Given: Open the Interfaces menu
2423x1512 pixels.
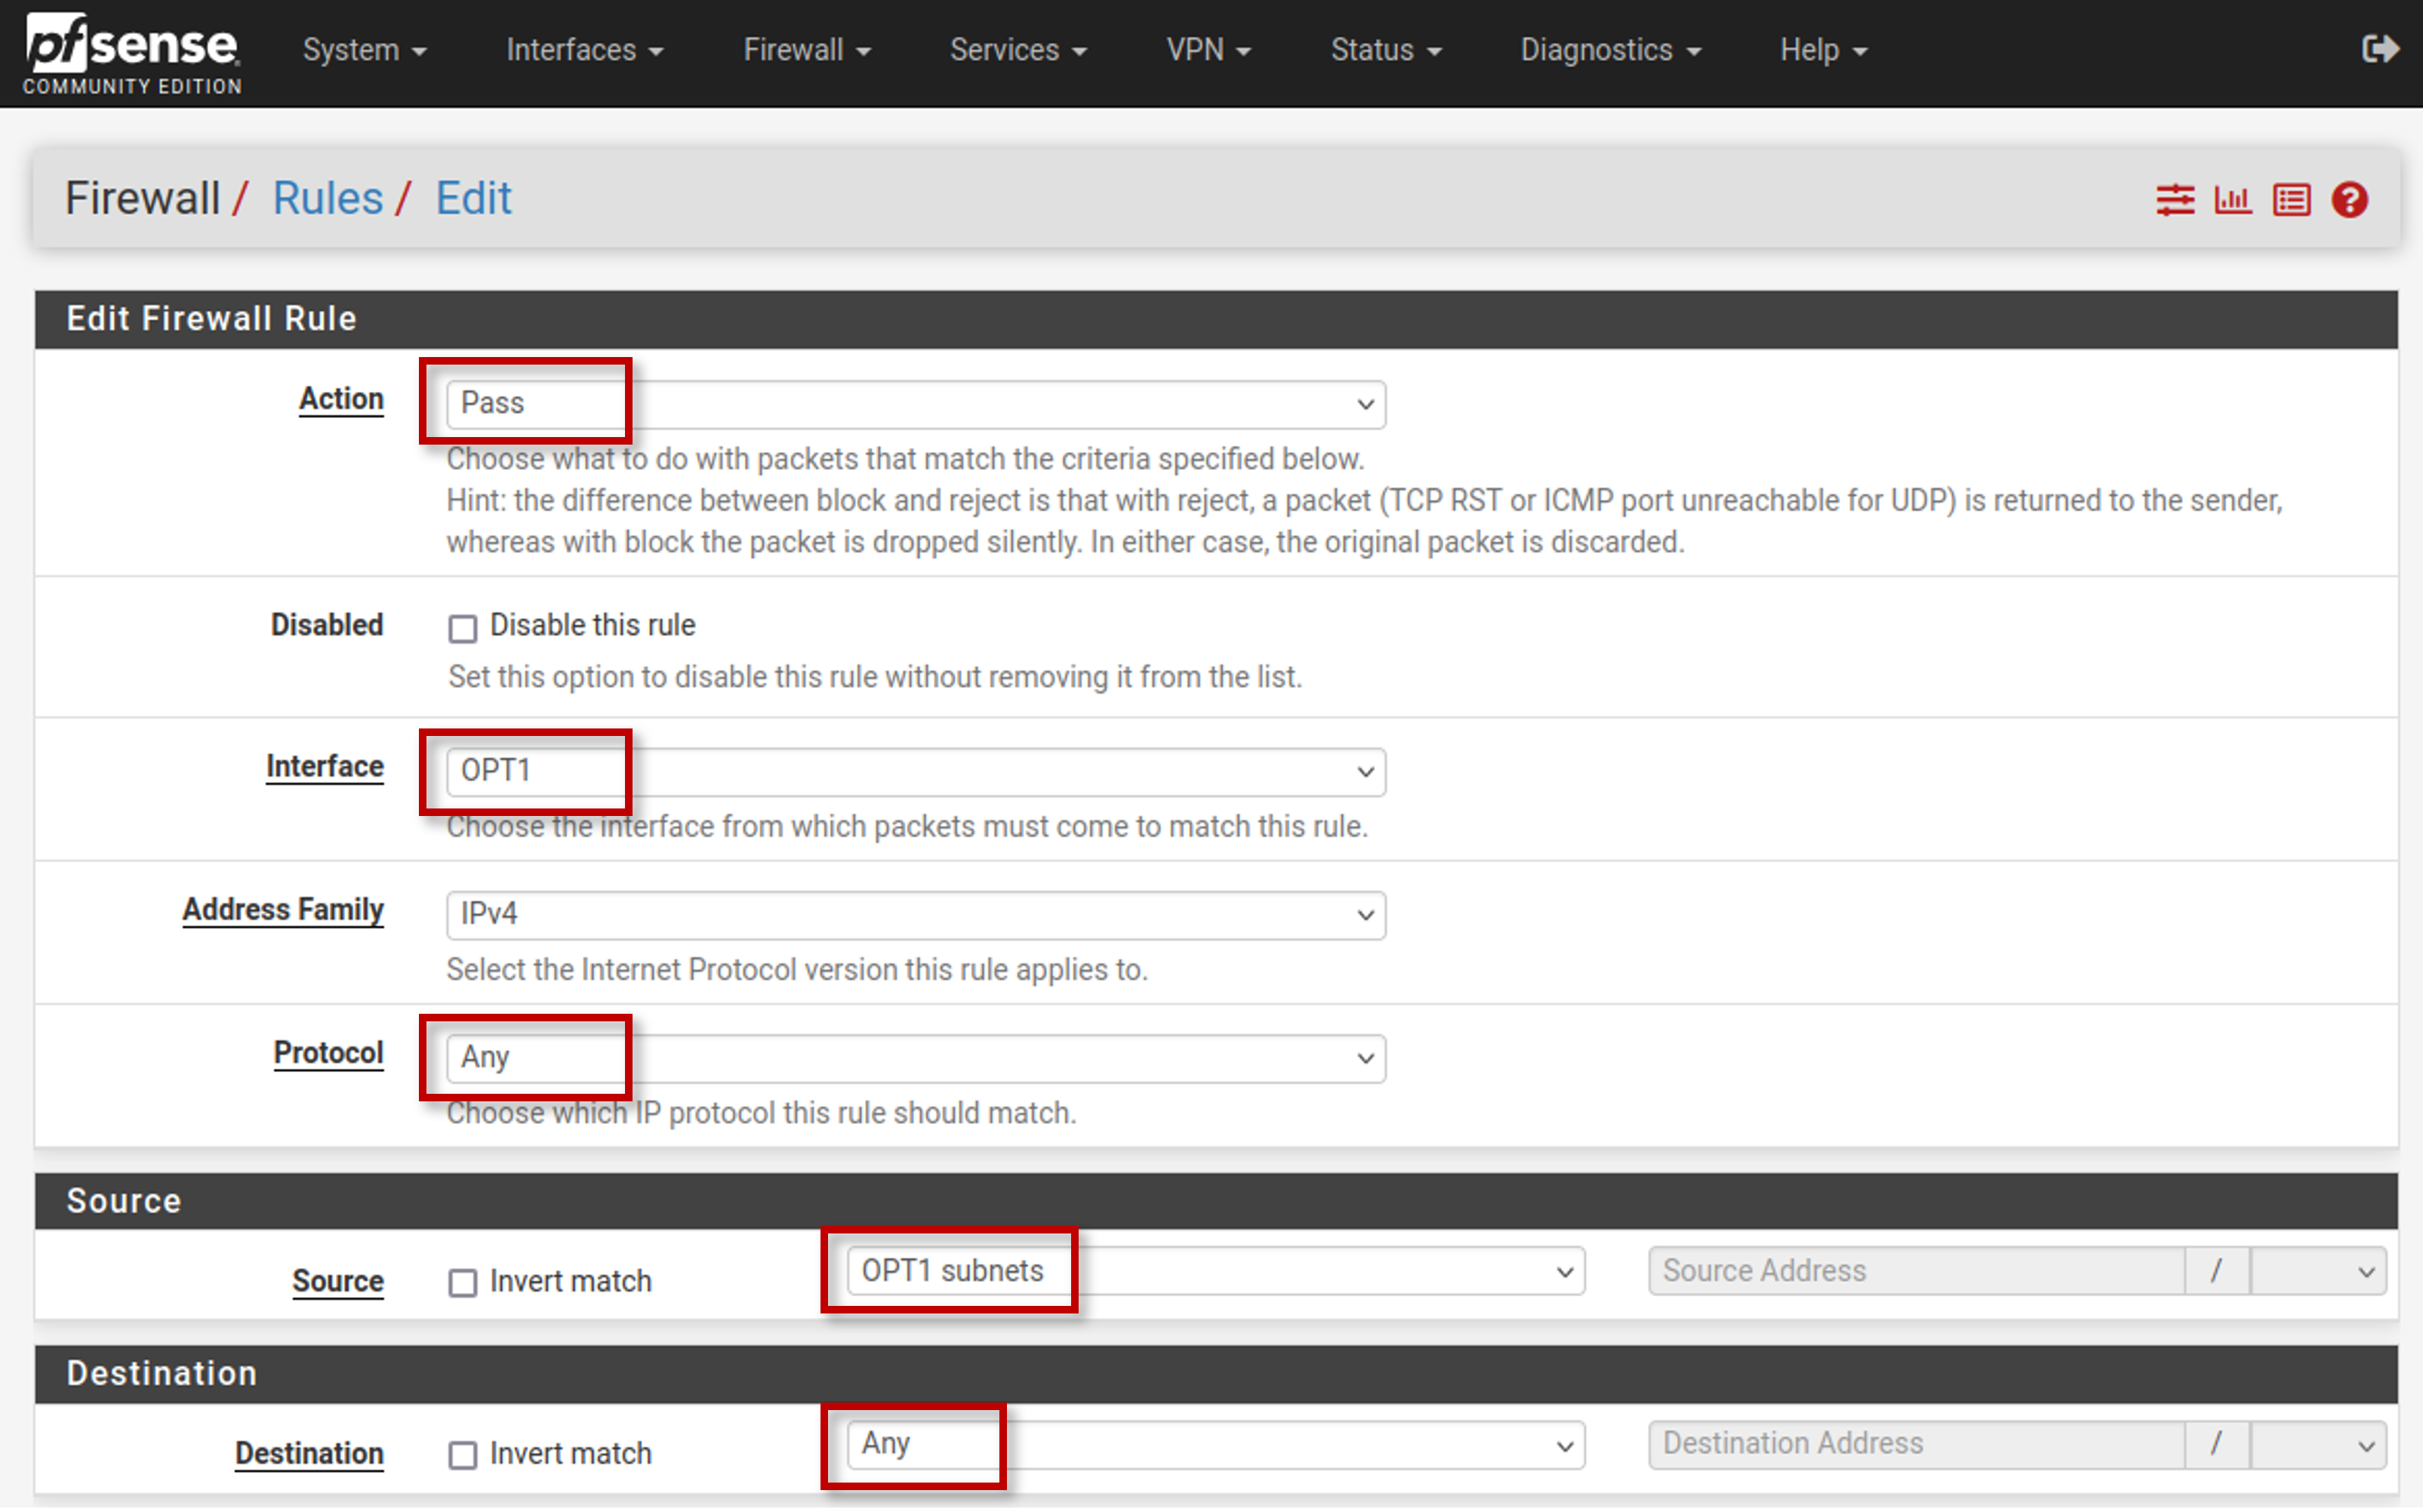Looking at the screenshot, I should (585, 50).
